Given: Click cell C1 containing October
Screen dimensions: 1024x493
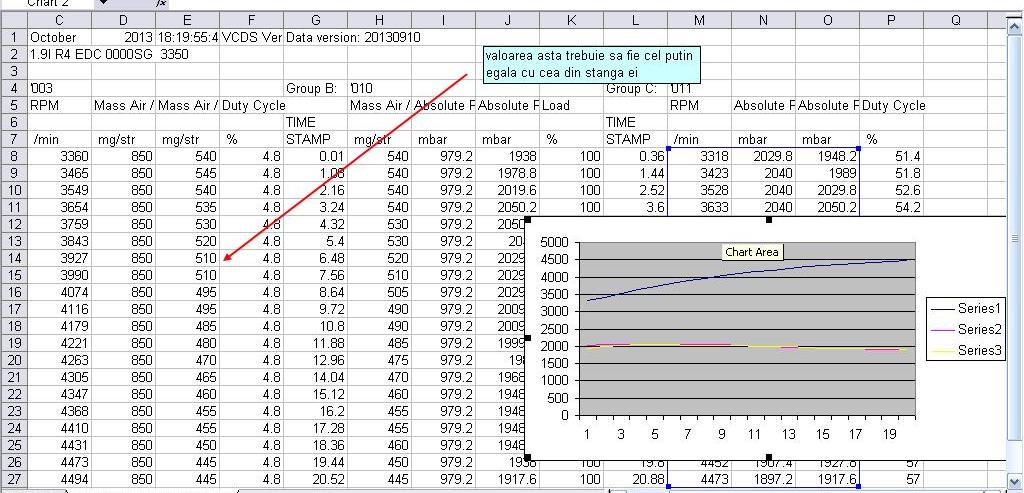Looking at the screenshot, I should pyautogui.click(x=59, y=37).
